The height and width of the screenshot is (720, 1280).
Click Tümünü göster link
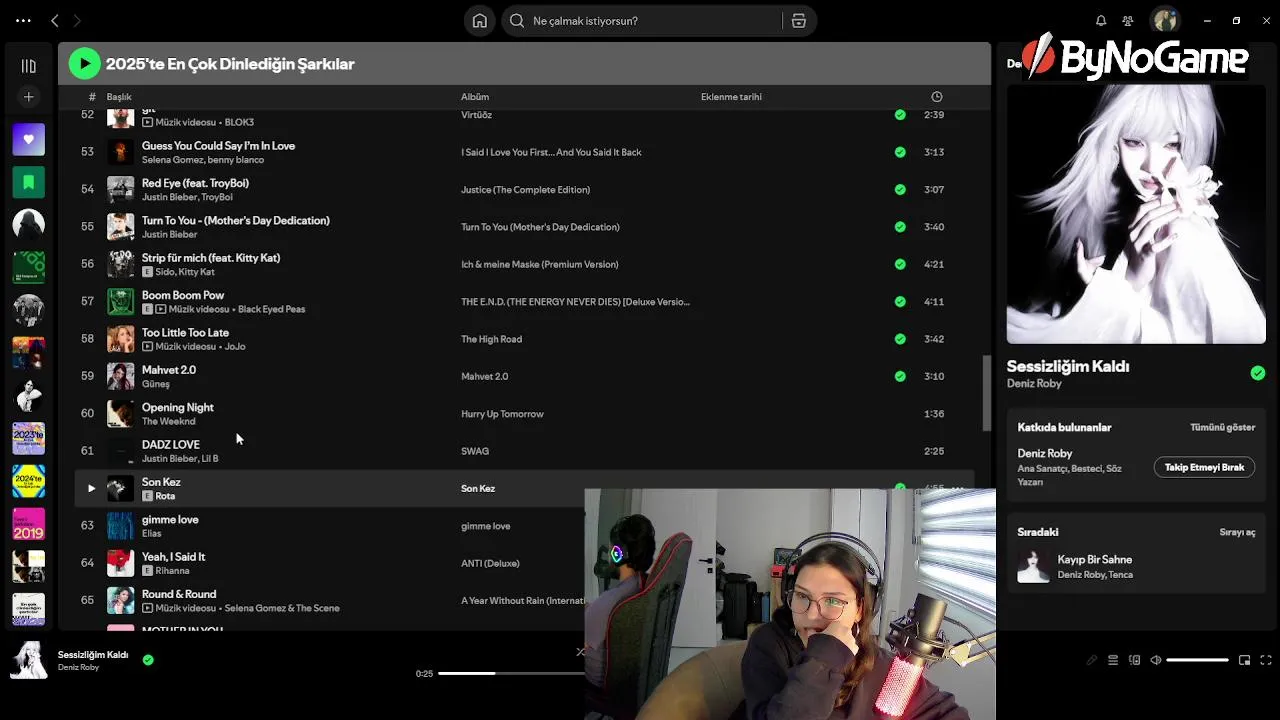pyautogui.click(x=1222, y=427)
